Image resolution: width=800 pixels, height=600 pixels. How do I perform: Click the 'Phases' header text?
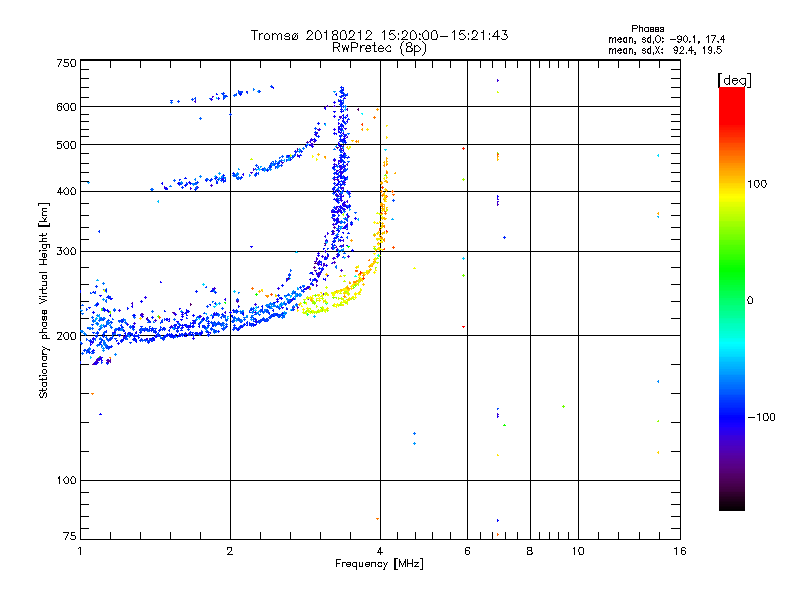(647, 29)
